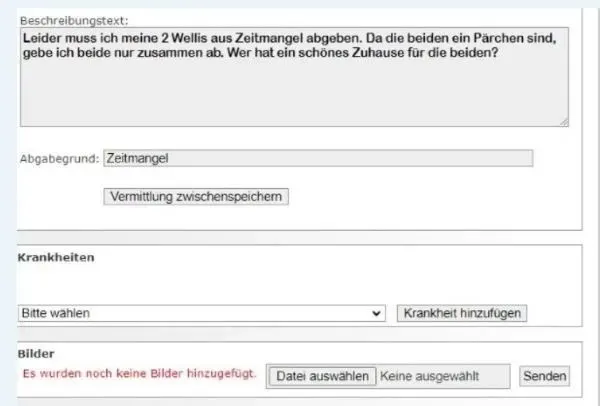Click the Beschreibungstext label

click(x=74, y=21)
